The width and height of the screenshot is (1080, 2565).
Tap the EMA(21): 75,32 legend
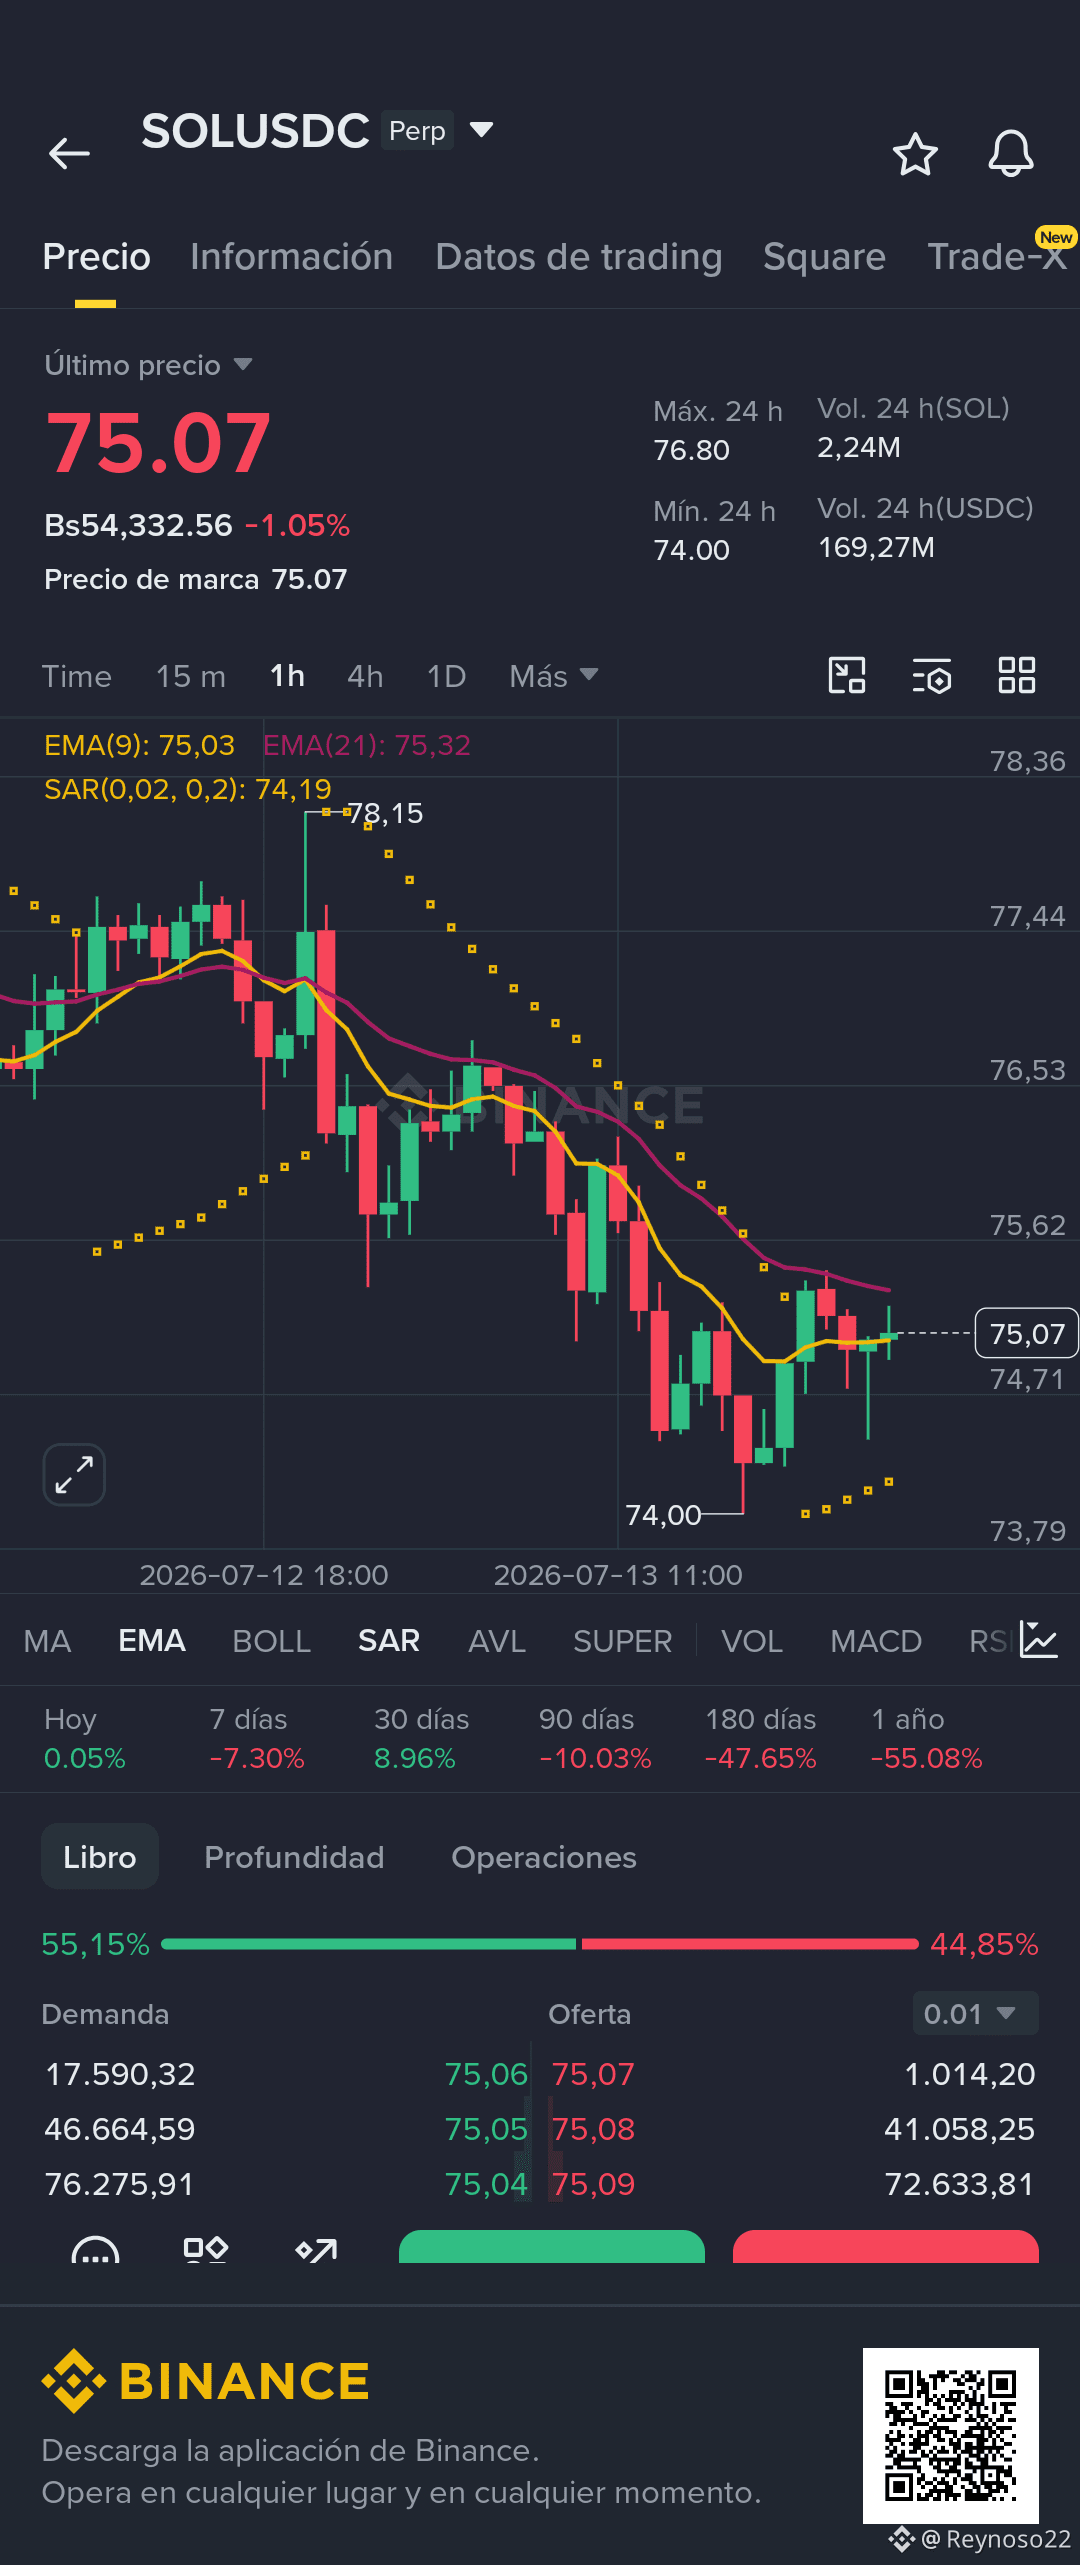point(366,745)
